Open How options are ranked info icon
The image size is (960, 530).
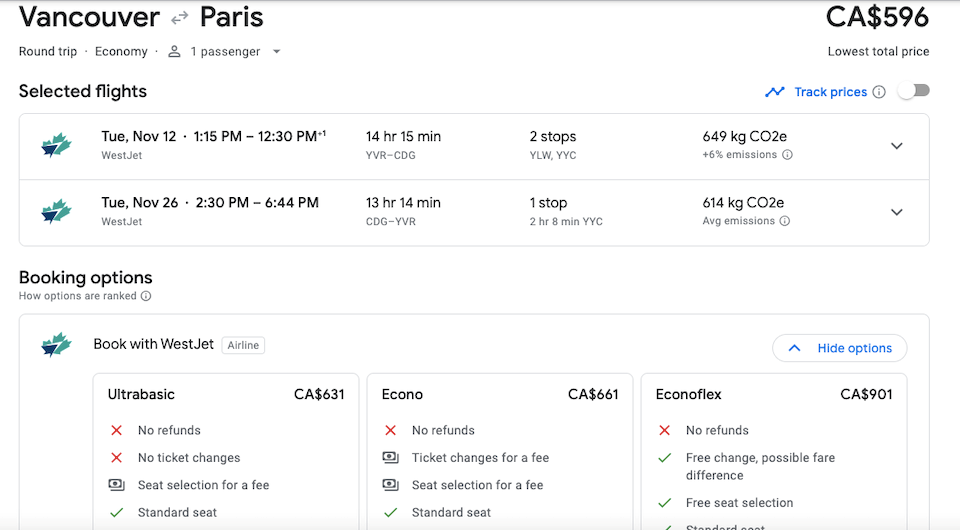coord(146,296)
